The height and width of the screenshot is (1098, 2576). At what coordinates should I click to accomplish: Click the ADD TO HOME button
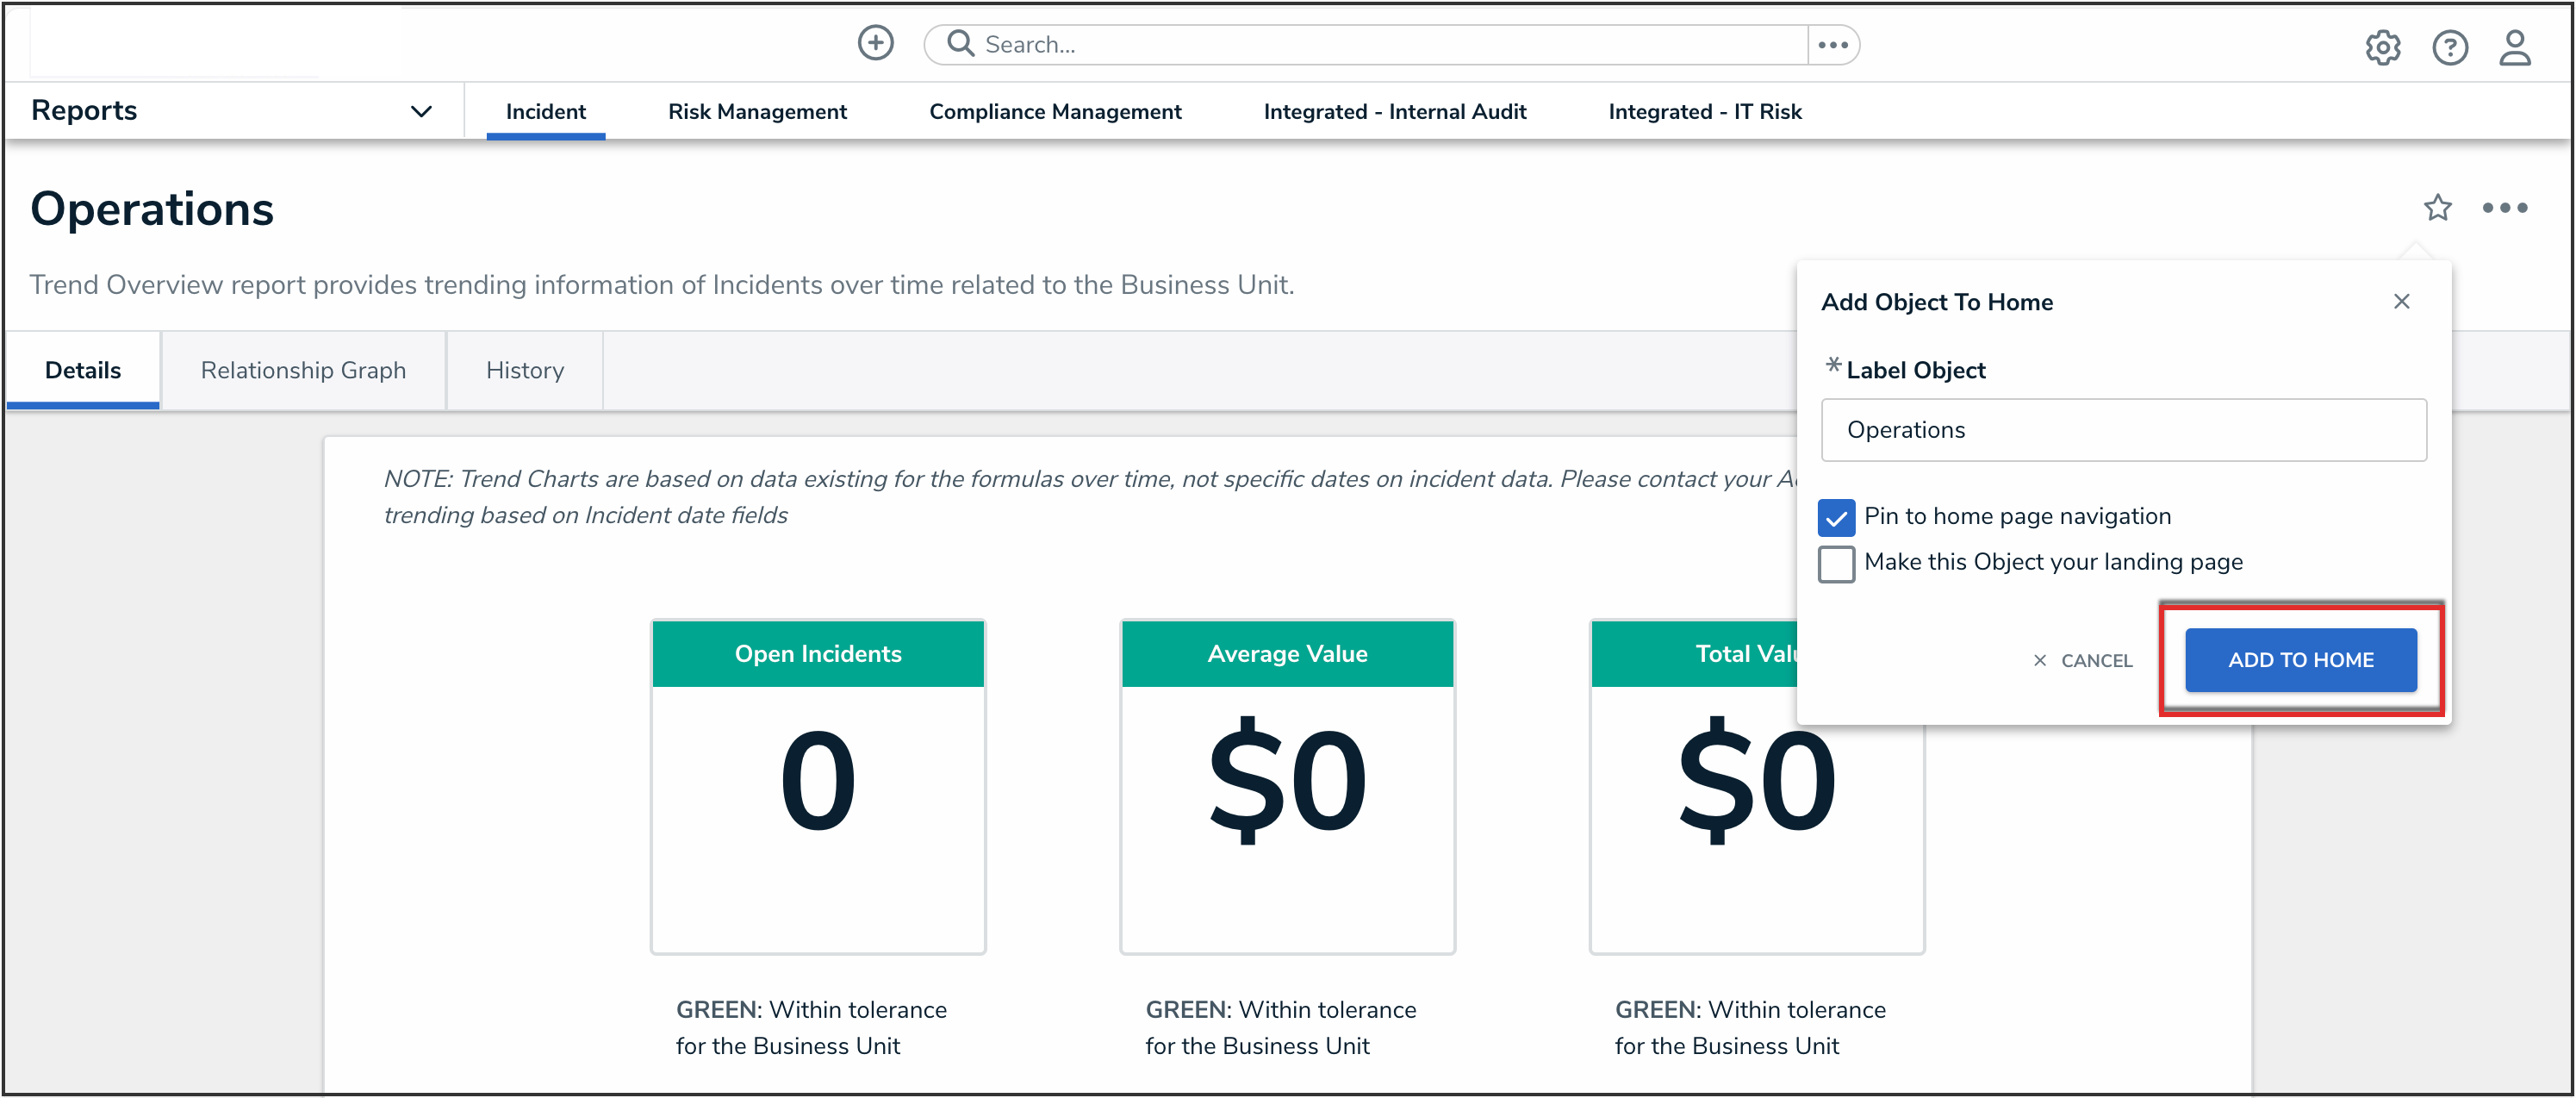point(2300,660)
